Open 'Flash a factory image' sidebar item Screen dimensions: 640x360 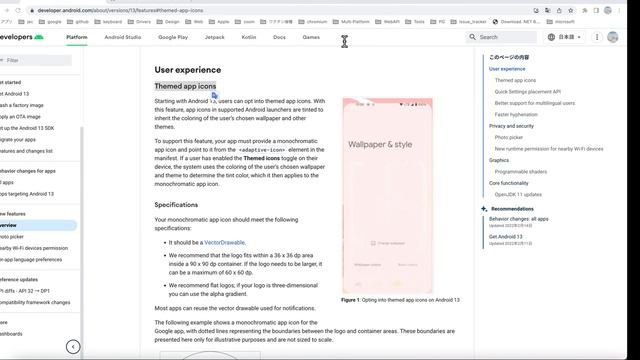[x=22, y=105]
